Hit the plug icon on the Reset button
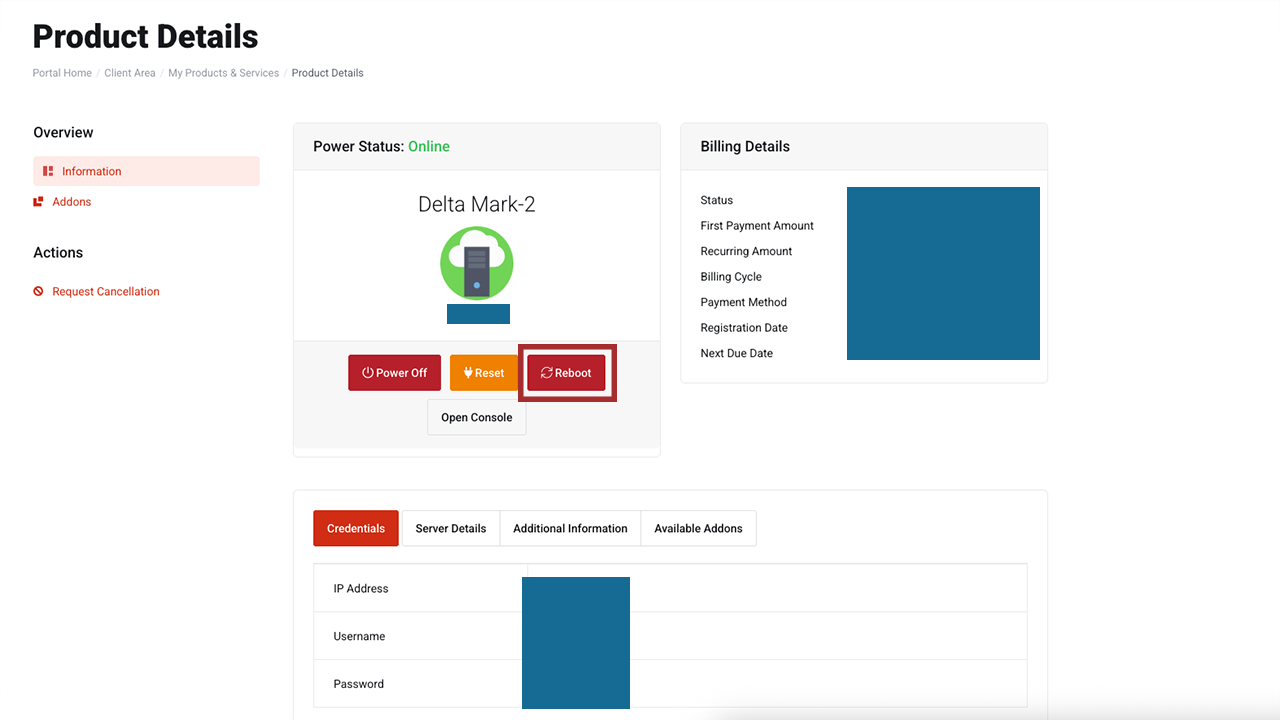This screenshot has height=720, width=1280. click(467, 373)
